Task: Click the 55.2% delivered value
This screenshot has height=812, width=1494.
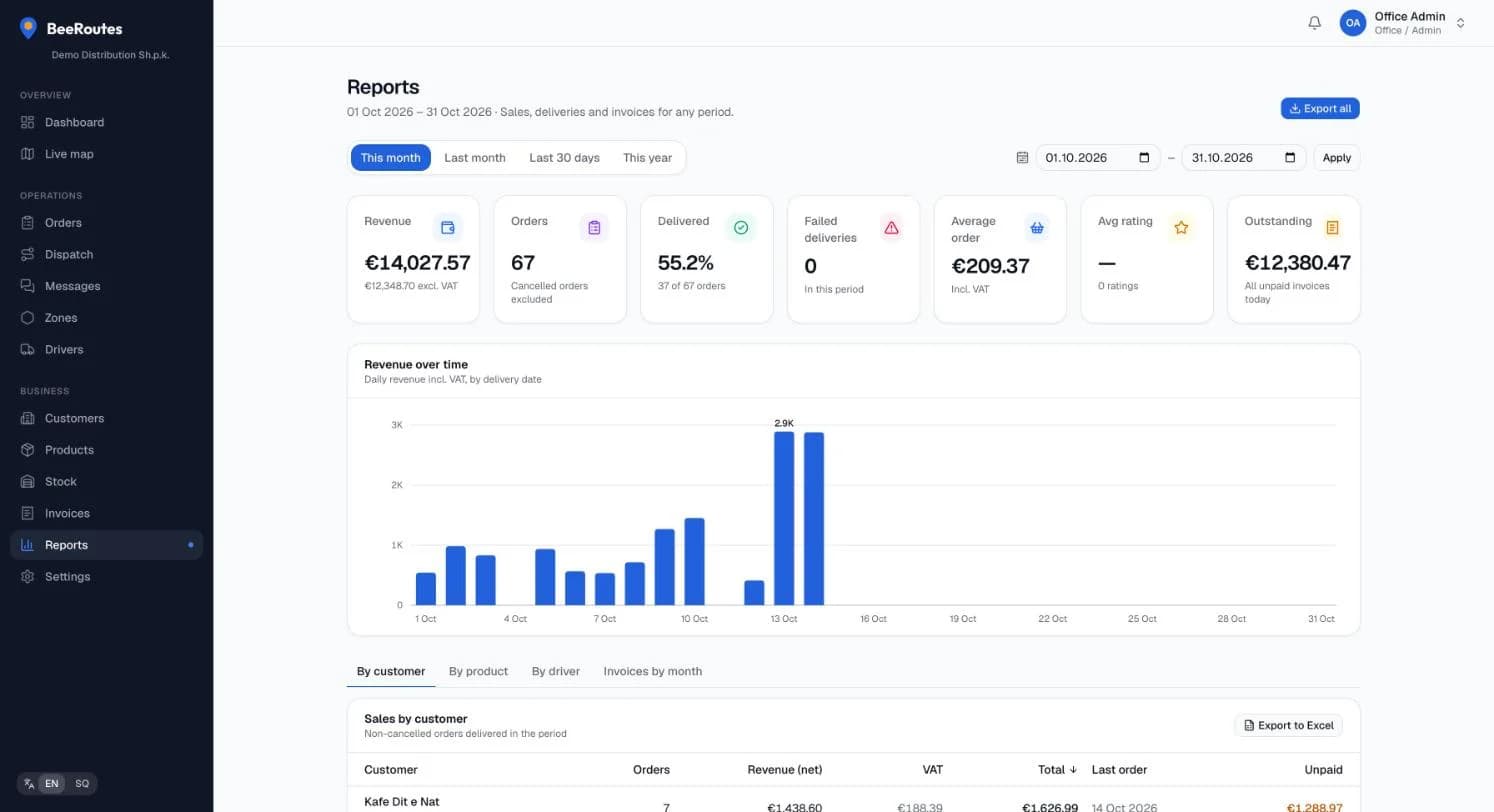Action: tap(686, 263)
